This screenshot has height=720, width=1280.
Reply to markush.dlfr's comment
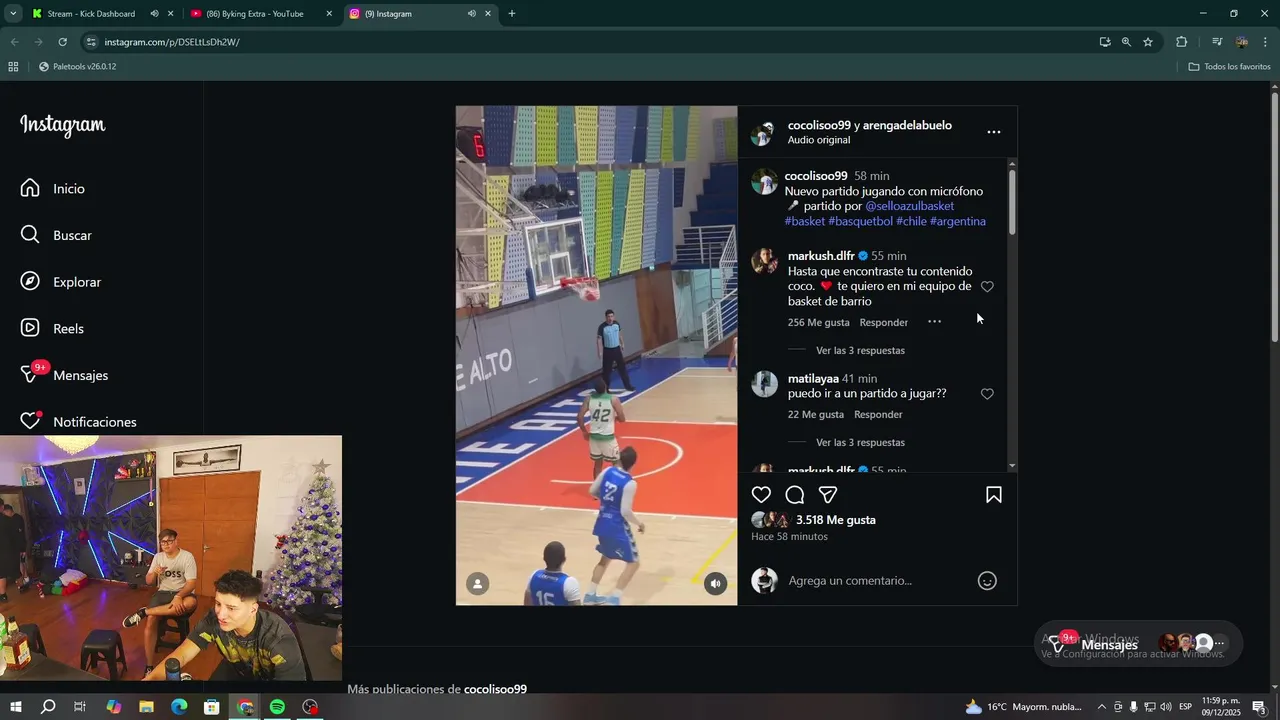point(884,323)
